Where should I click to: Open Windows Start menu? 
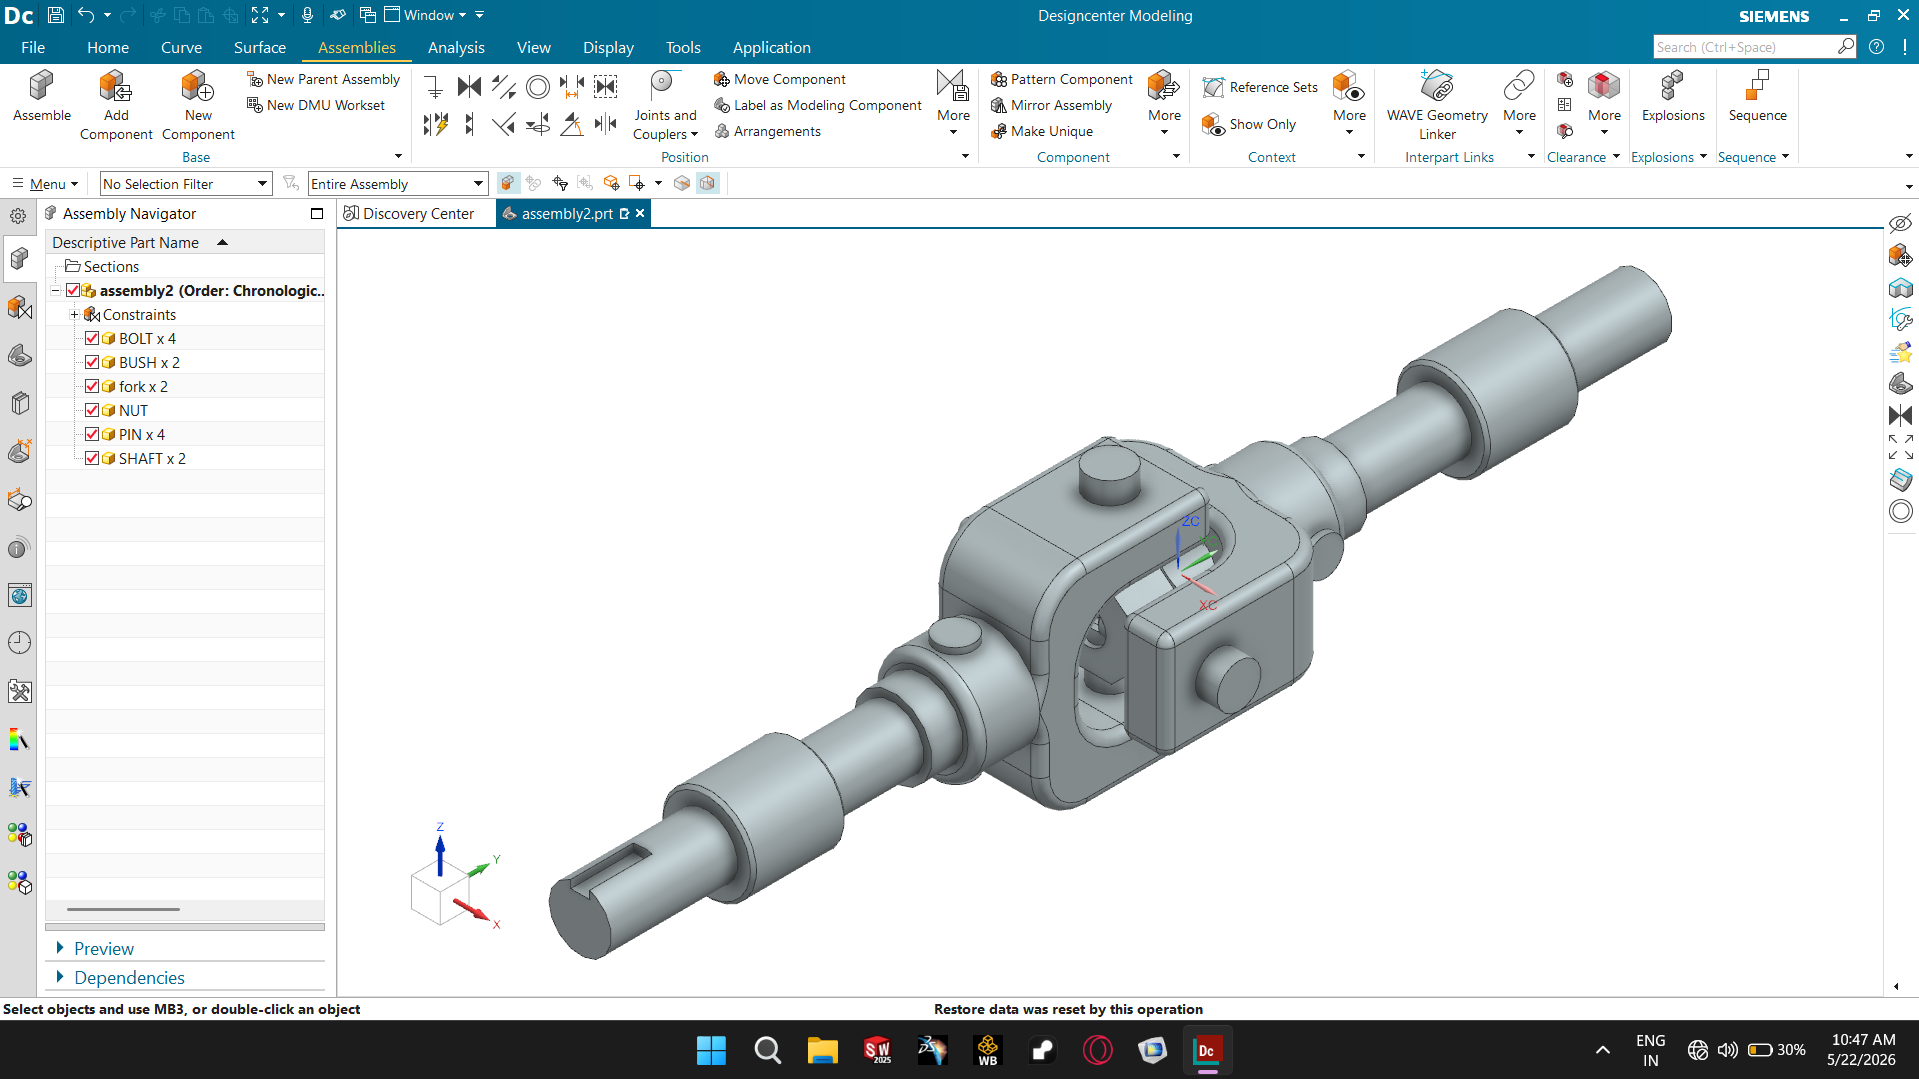point(711,1050)
